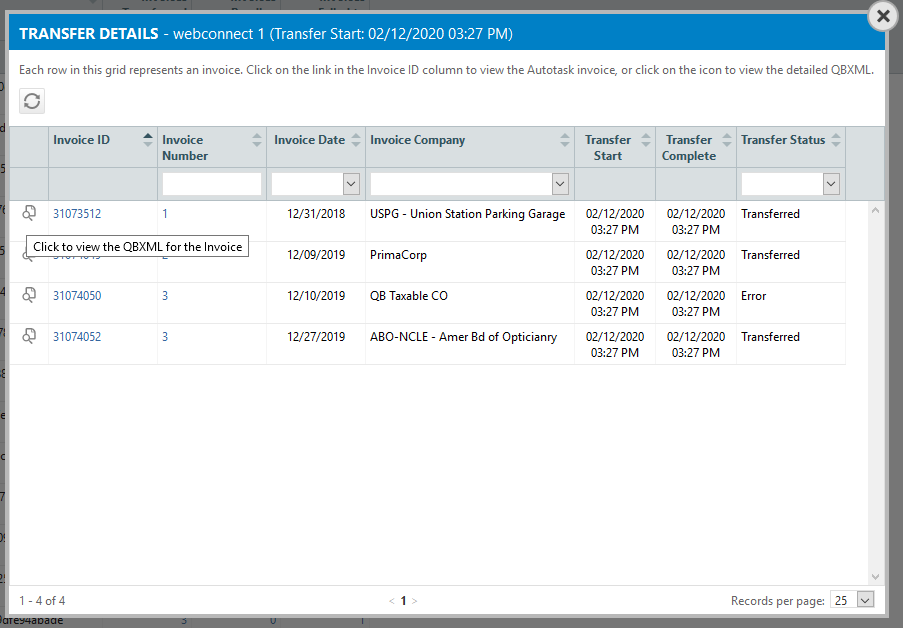903x628 pixels.
Task: Click the Invoice Company column header
Action: 417,140
